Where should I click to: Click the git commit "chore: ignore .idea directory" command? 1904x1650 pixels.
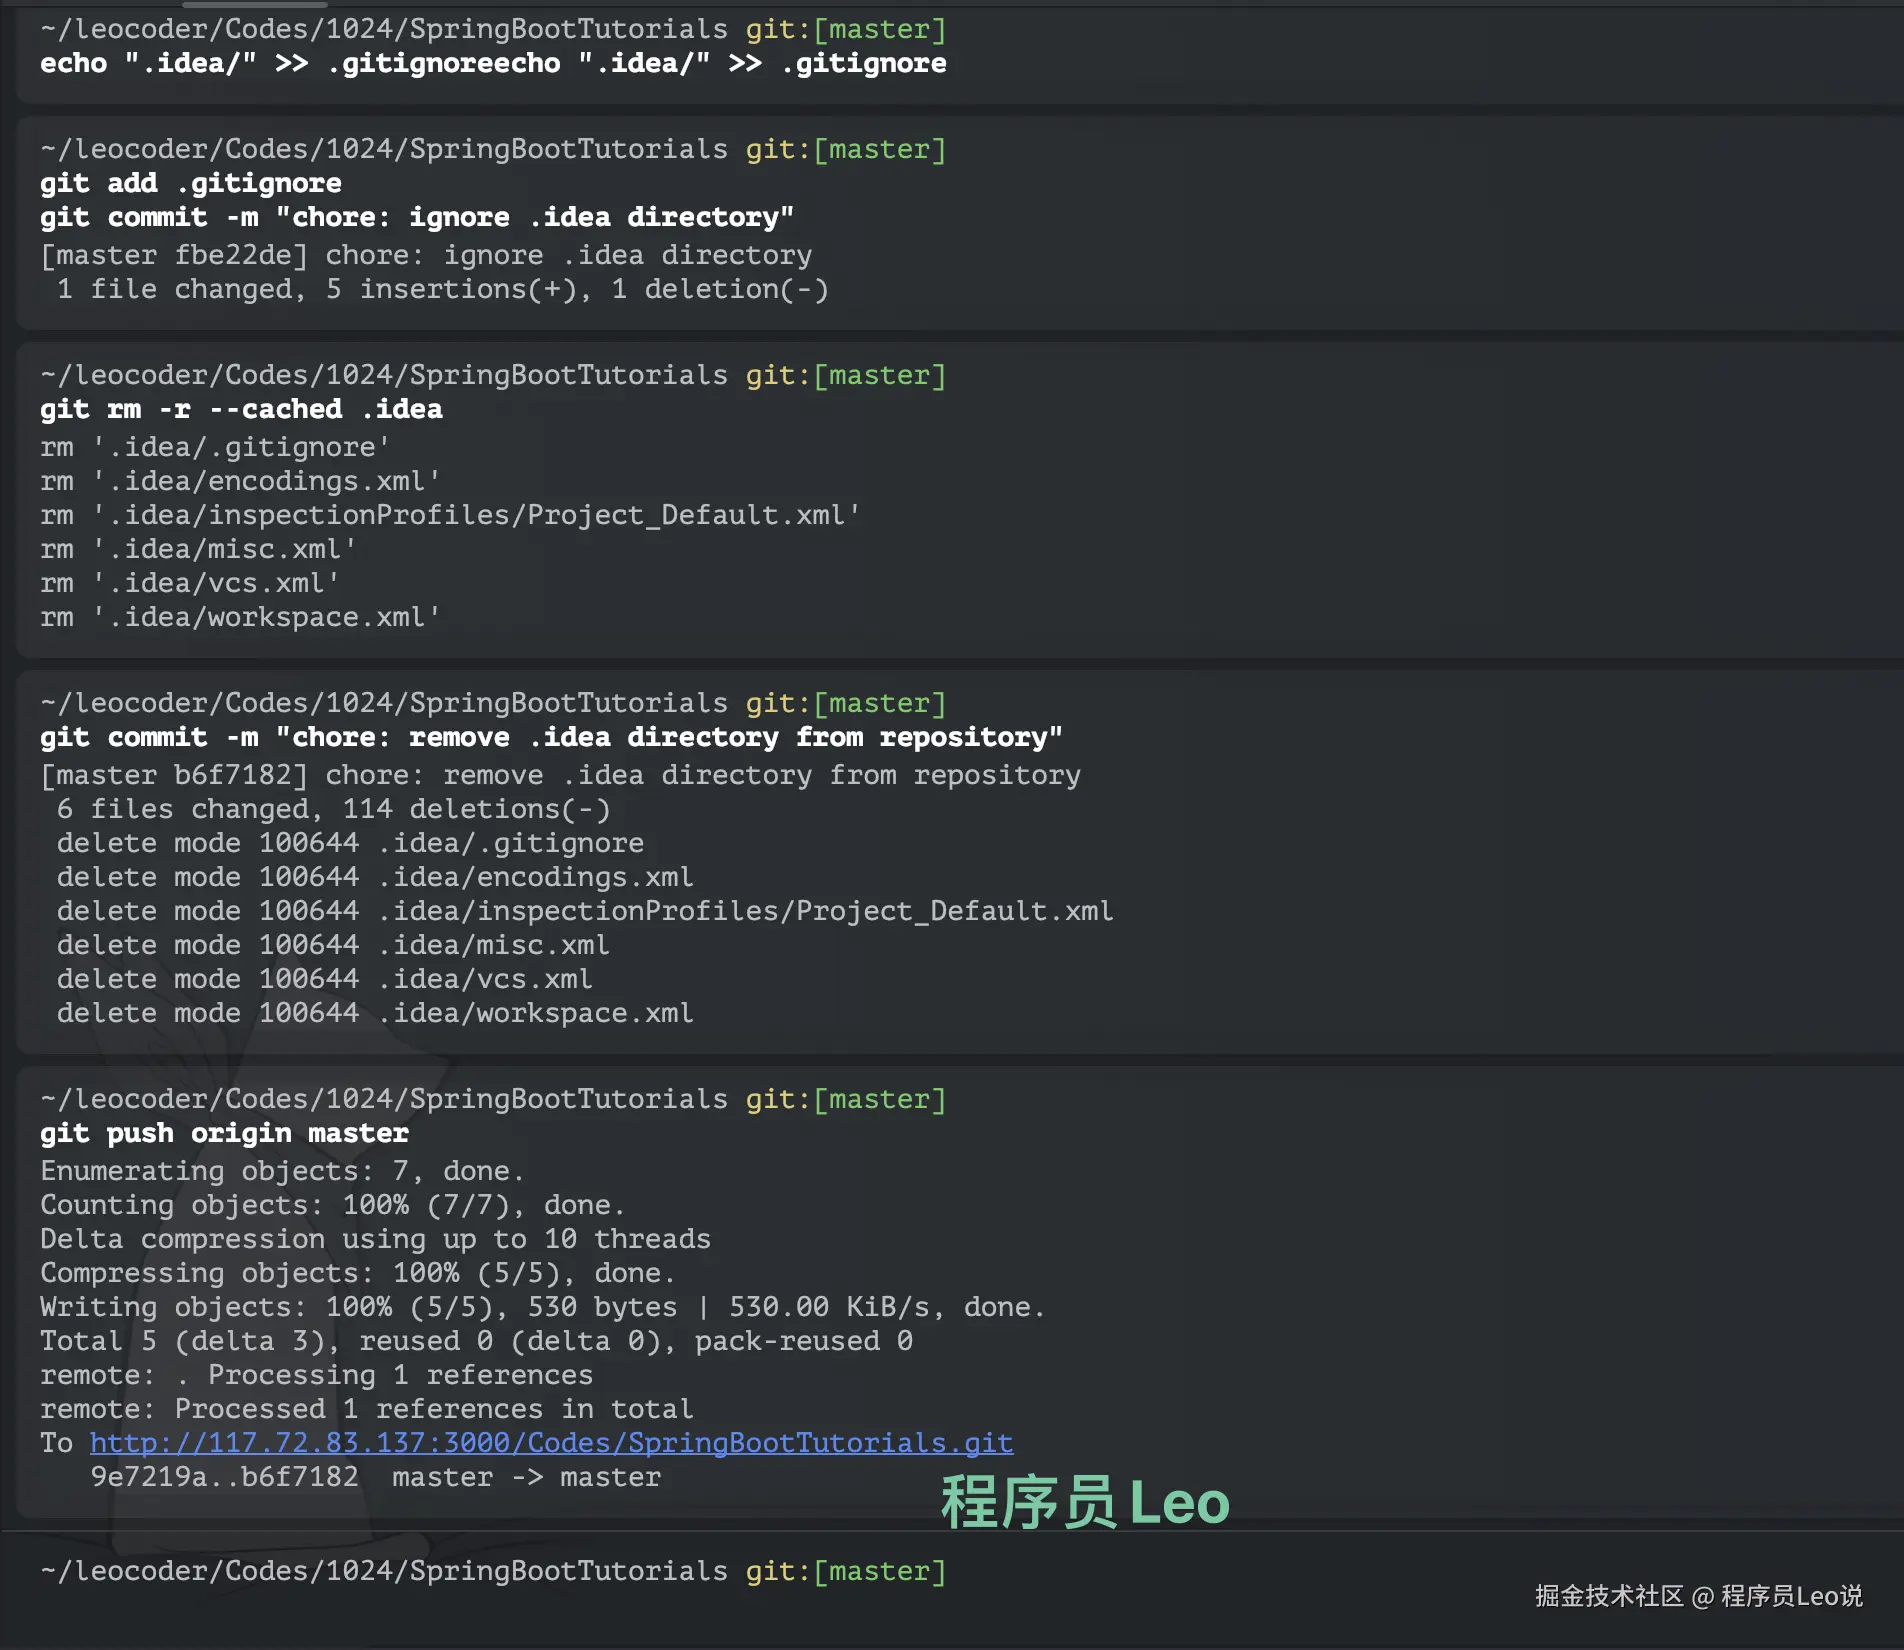[417, 217]
